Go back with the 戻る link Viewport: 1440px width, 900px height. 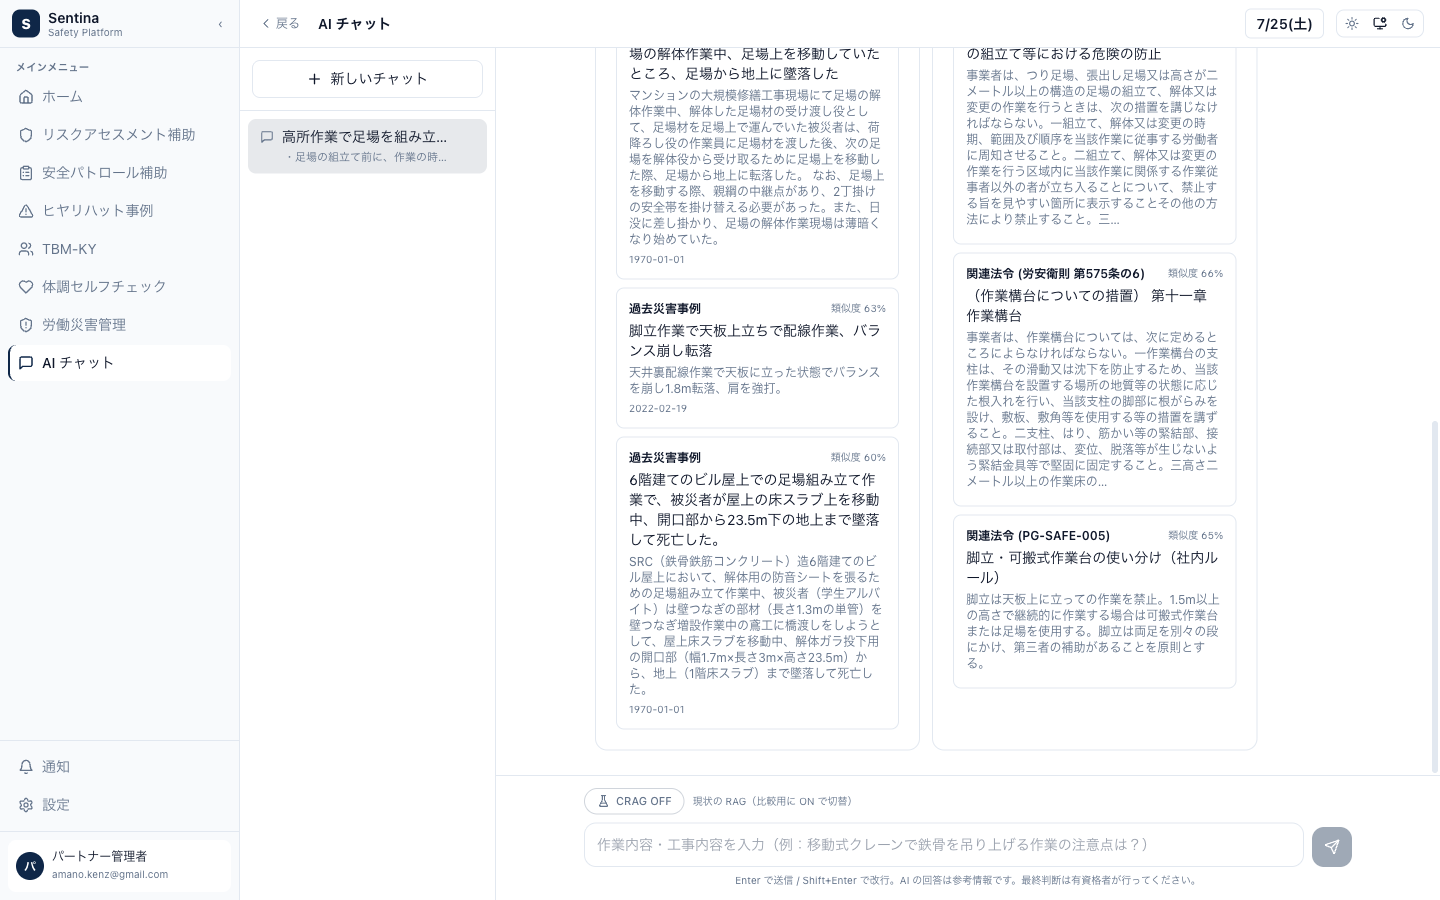[280, 24]
